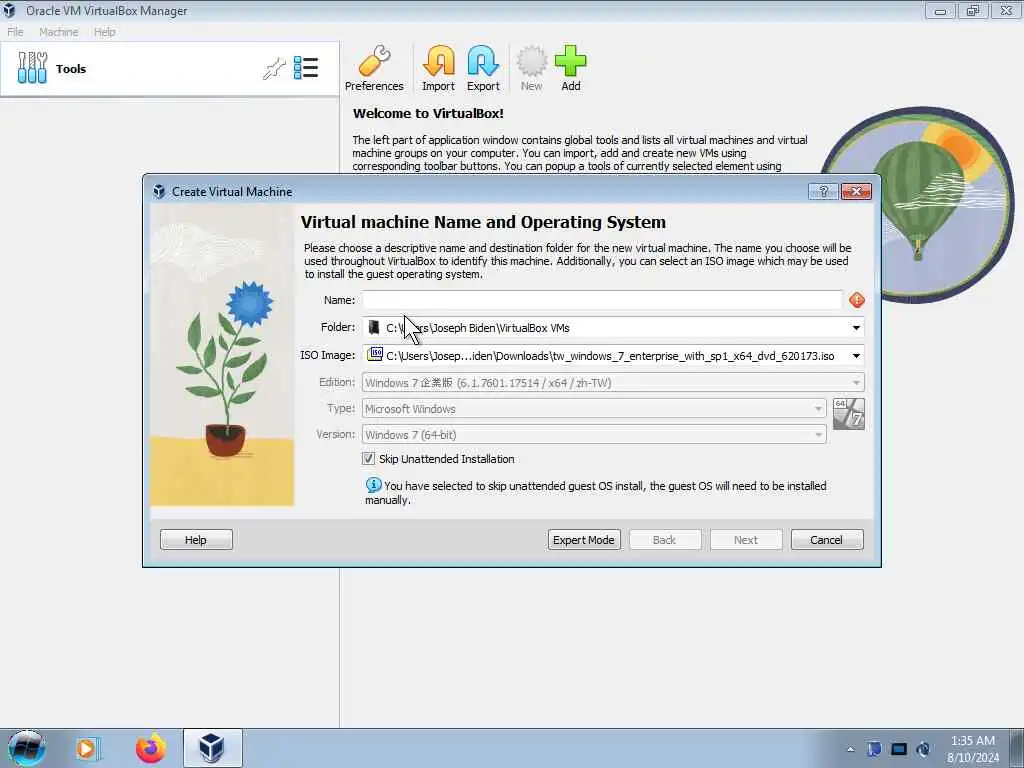The width and height of the screenshot is (1024, 768).
Task: Click the VirtualBox taskbar icon
Action: pos(212,748)
